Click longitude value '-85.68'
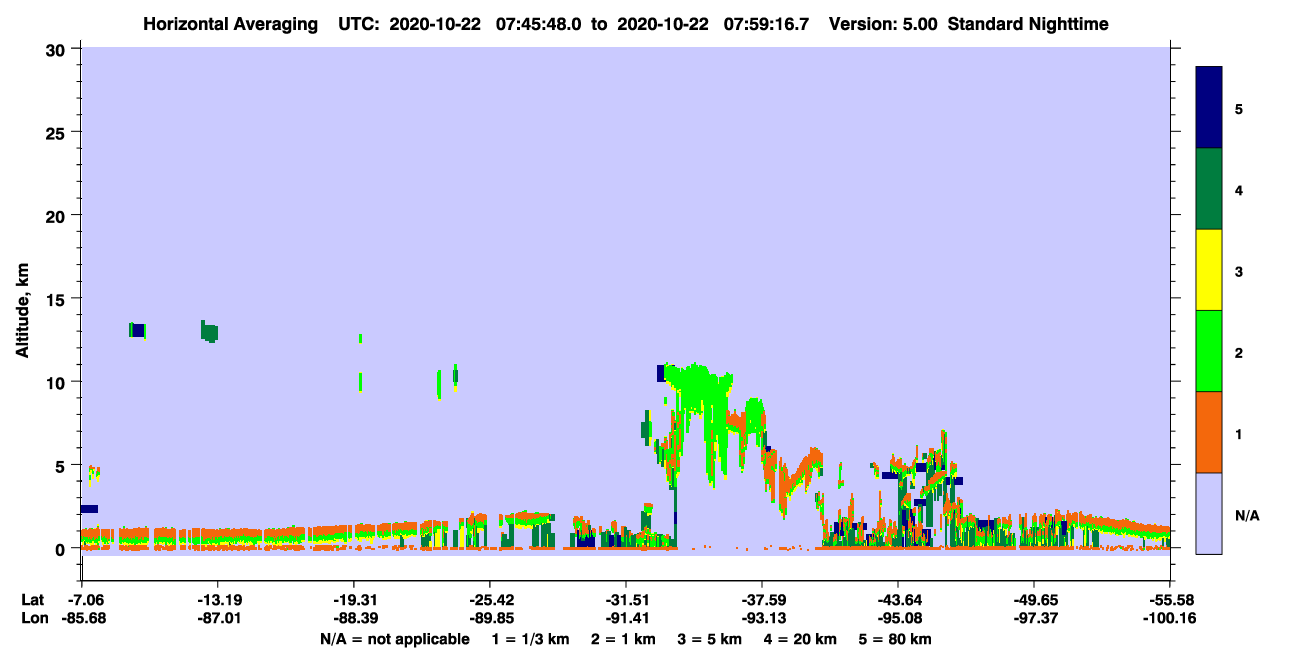The height and width of the screenshot is (667, 1300). (x=82, y=618)
